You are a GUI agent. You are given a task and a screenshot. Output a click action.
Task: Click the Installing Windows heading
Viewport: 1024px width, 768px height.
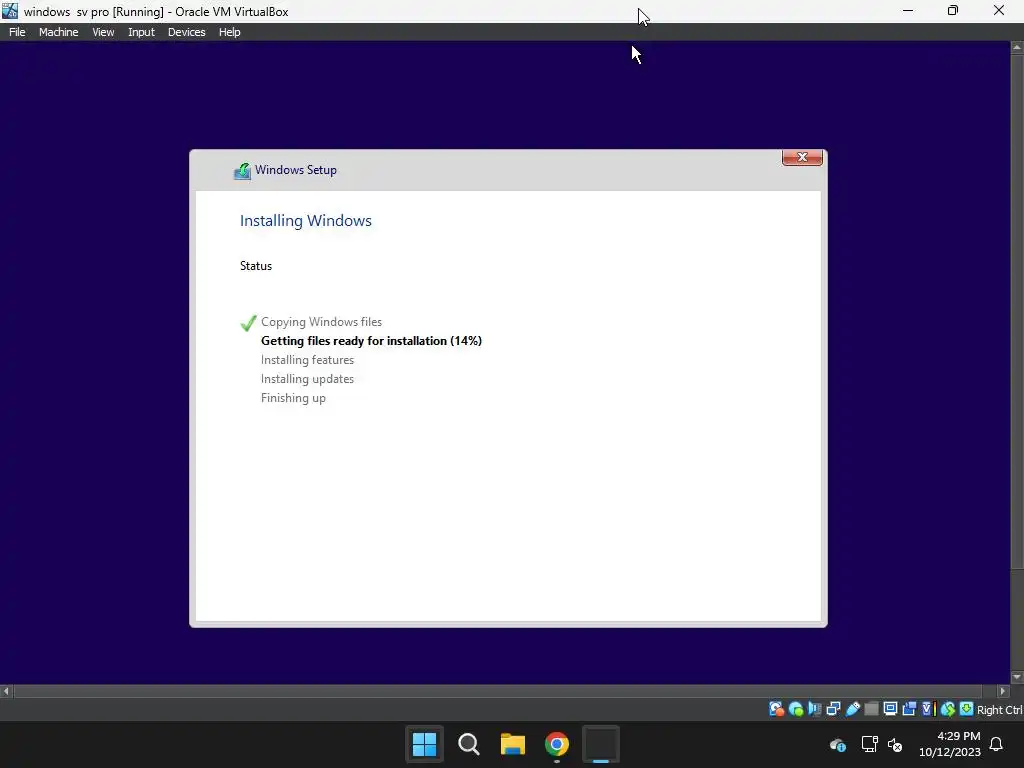306,221
